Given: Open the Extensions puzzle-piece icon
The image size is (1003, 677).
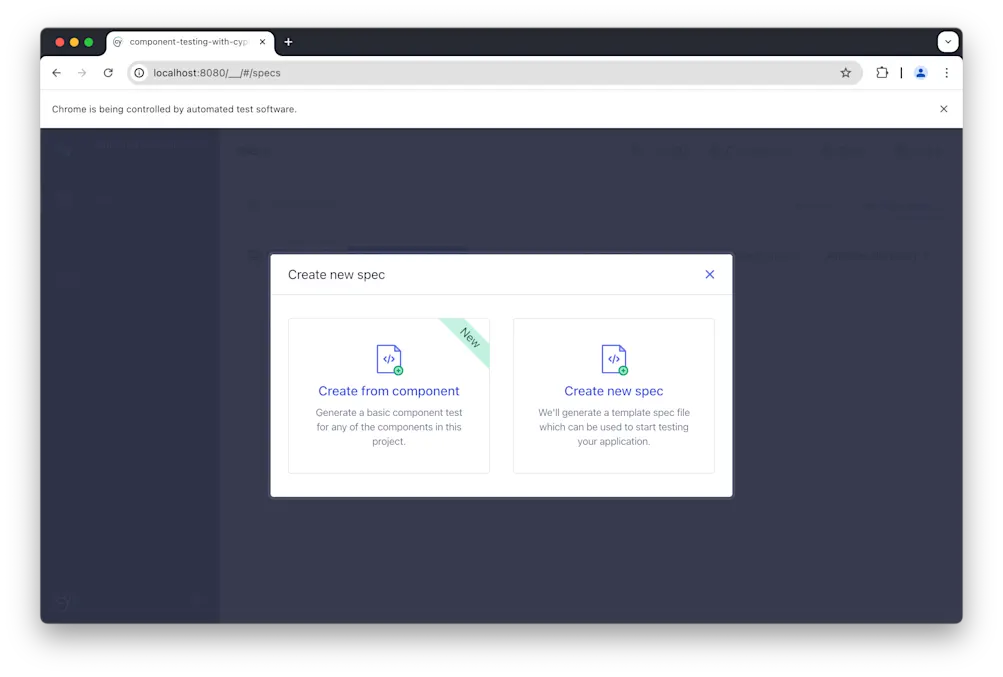Looking at the screenshot, I should click(881, 72).
